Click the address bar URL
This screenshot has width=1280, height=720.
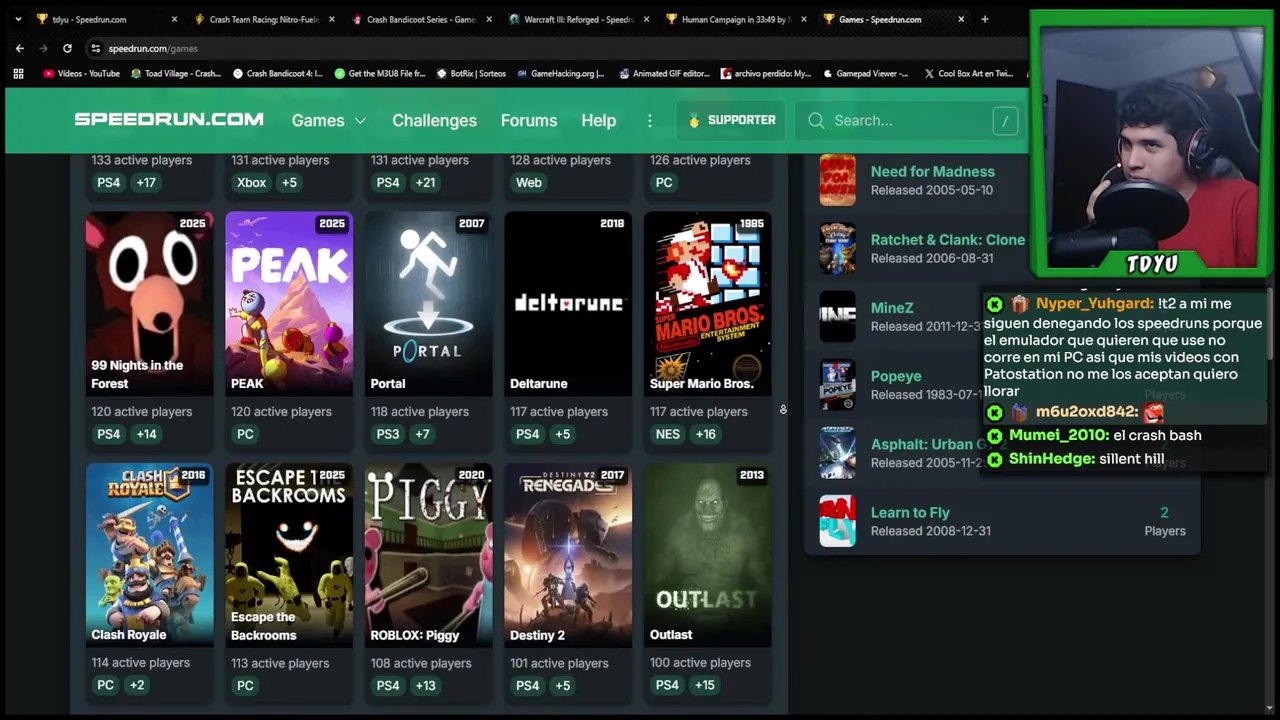(x=153, y=48)
